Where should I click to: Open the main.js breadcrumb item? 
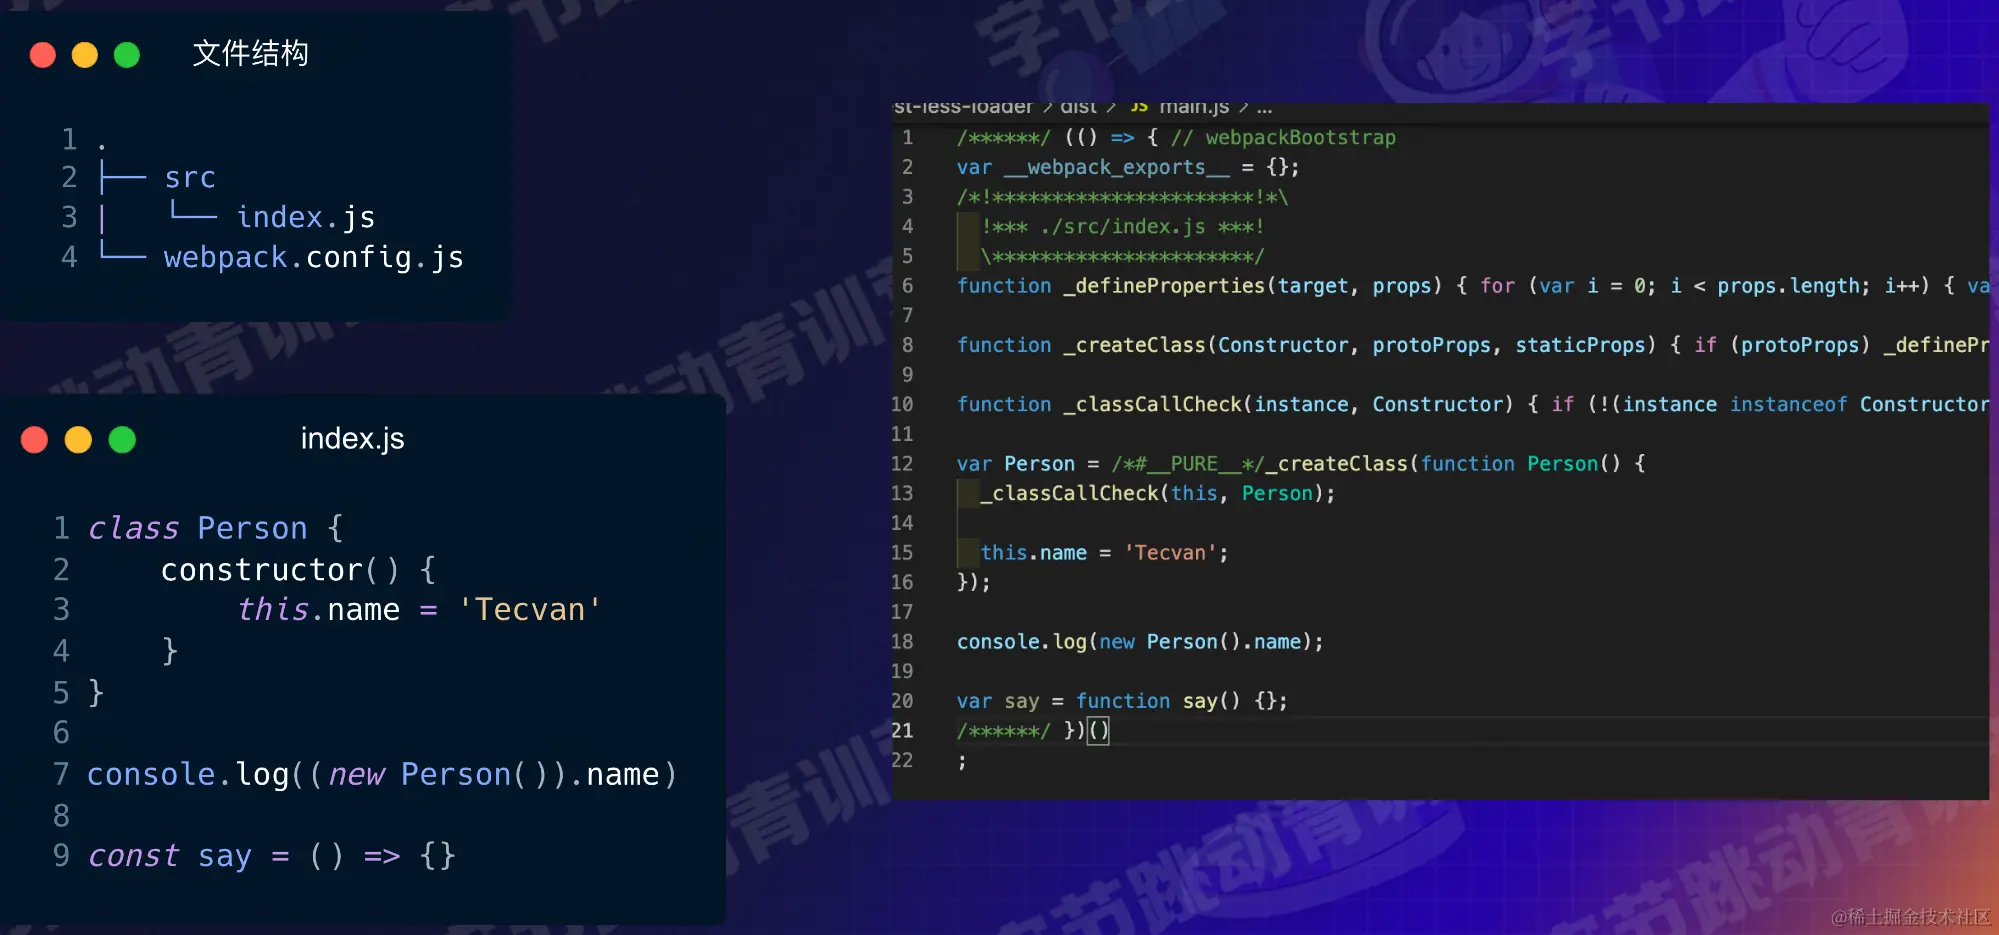pos(1194,106)
